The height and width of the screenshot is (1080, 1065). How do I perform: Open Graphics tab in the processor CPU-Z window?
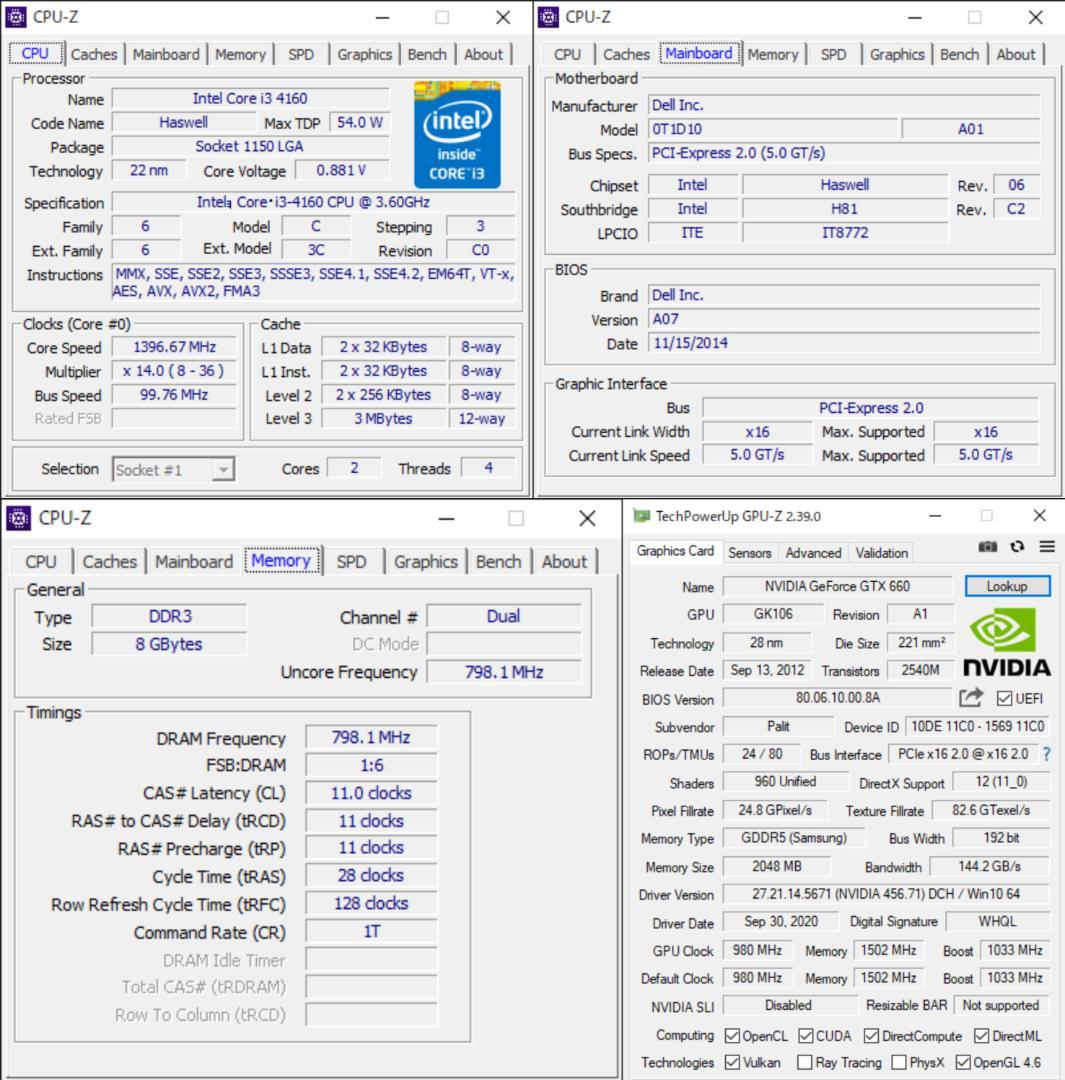click(x=364, y=54)
